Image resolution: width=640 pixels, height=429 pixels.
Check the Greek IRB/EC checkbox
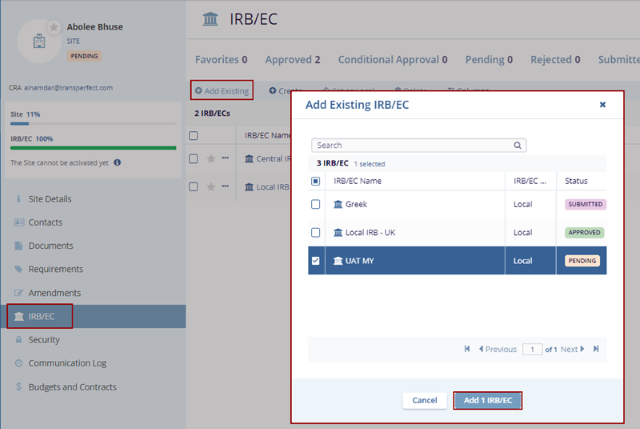[x=316, y=204]
